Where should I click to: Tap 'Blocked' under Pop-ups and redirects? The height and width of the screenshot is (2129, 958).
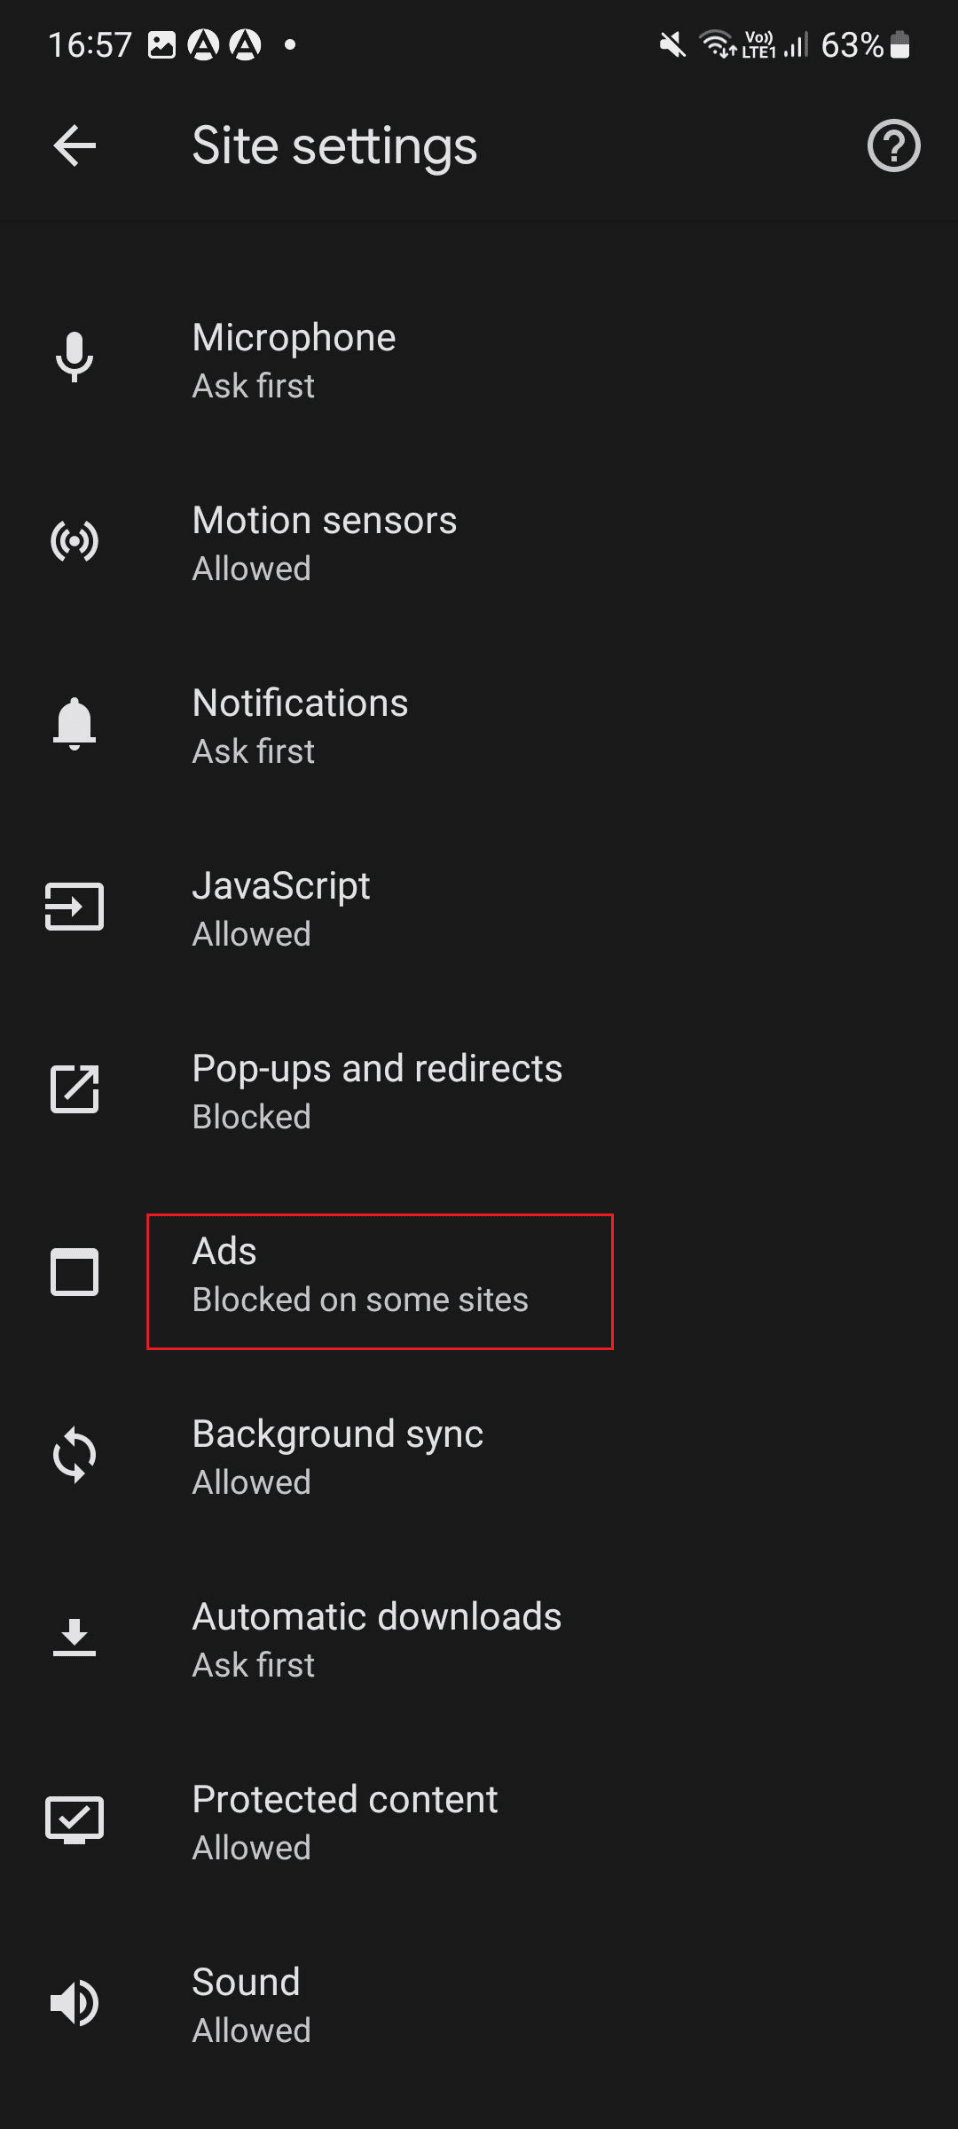coord(252,1116)
